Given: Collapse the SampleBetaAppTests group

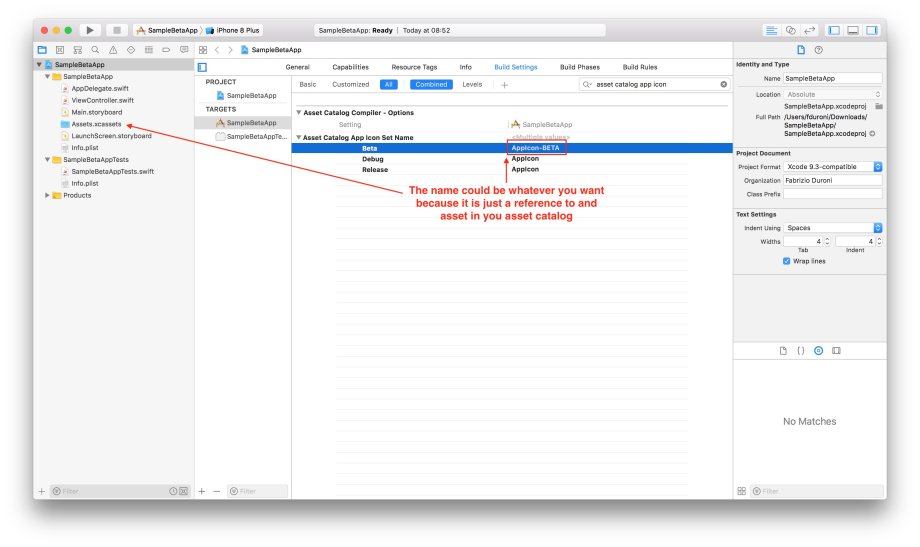Looking at the screenshot, I should (48, 160).
